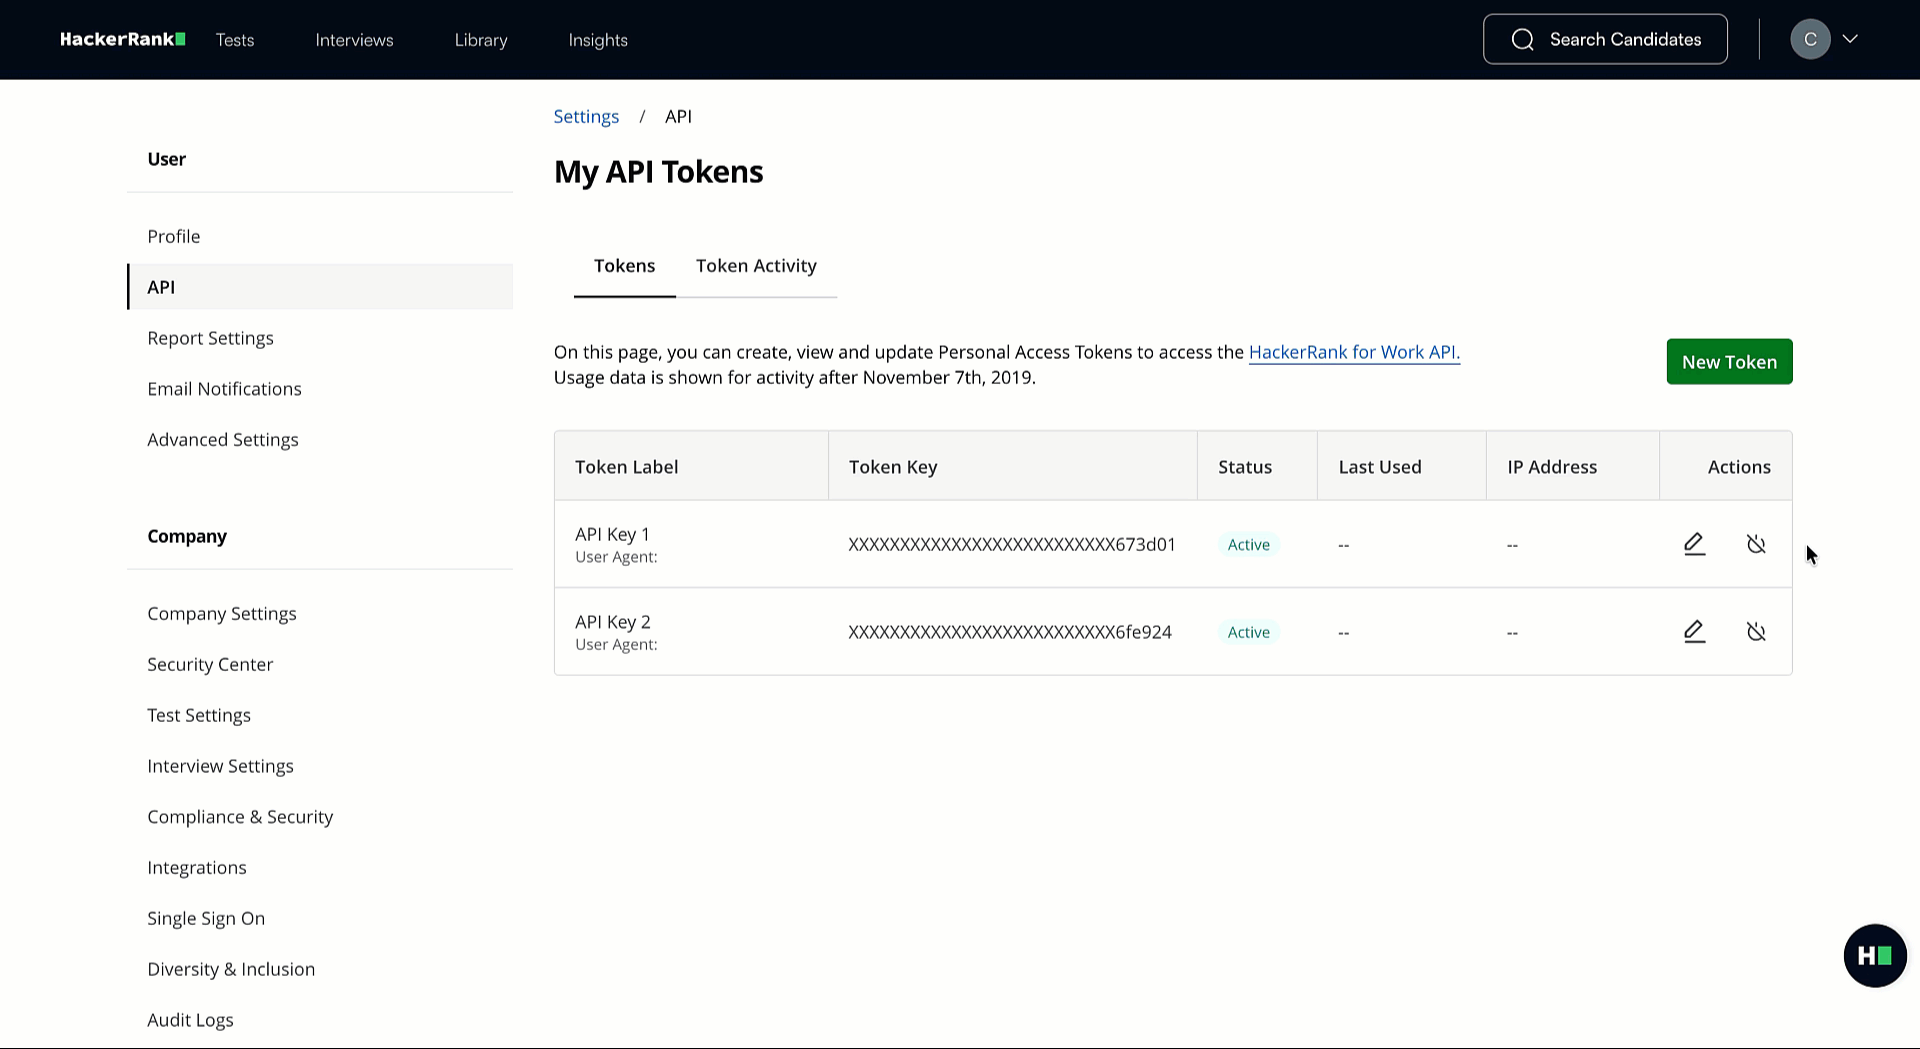Open Report Settings in sidebar
This screenshot has width=1920, height=1049.
pyautogui.click(x=210, y=338)
